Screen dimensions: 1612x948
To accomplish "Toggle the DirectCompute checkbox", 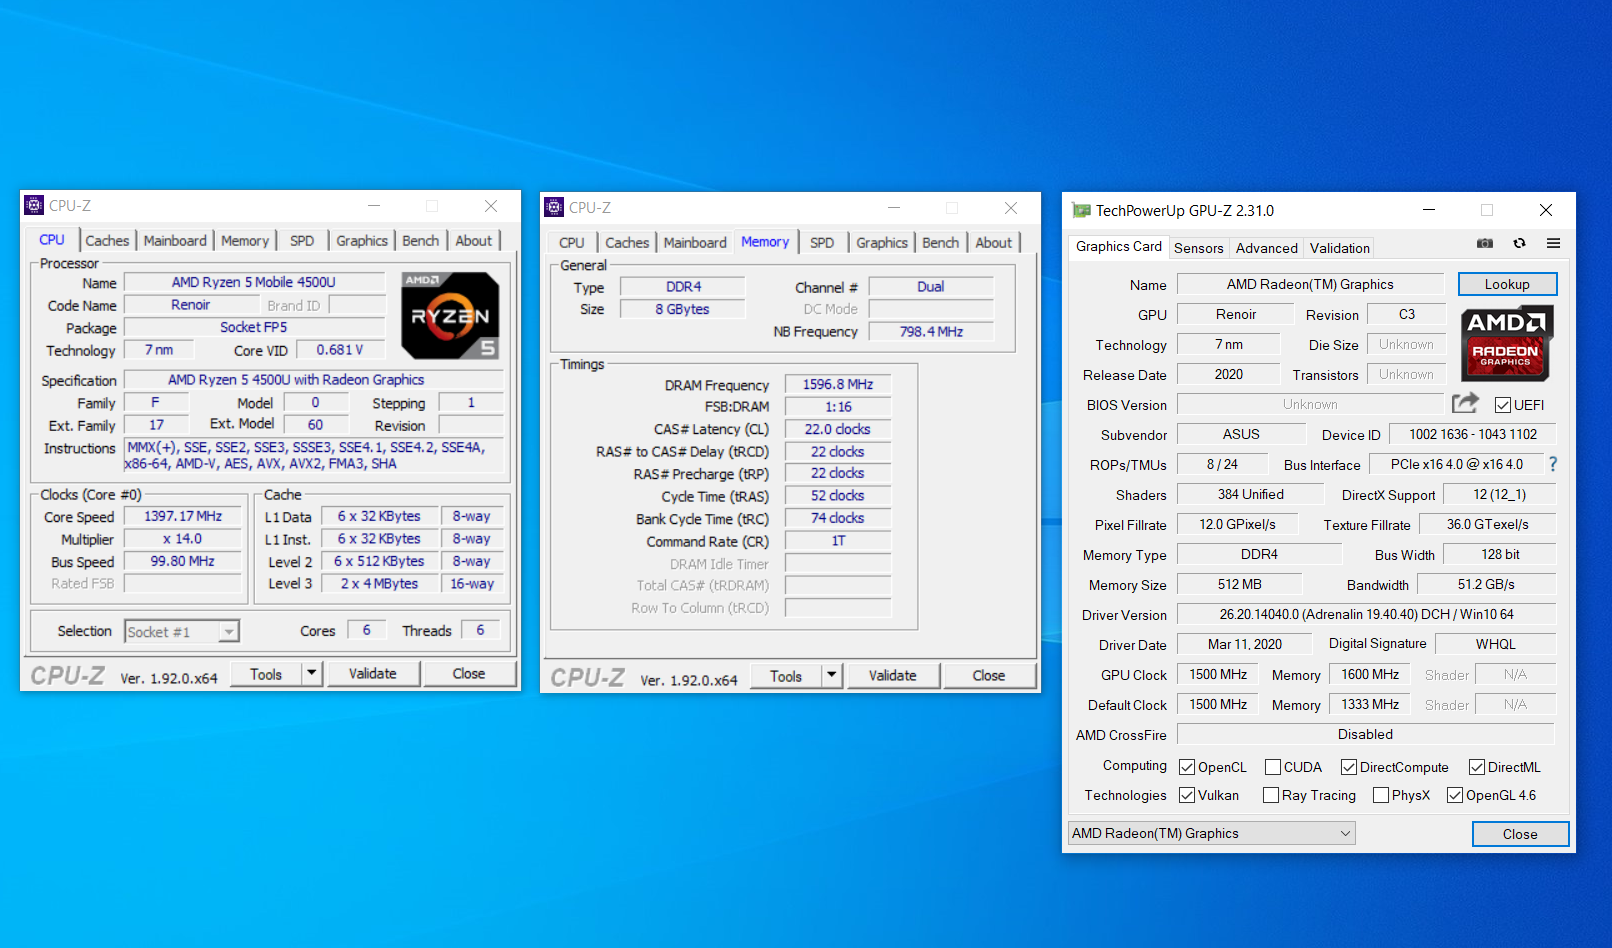I will point(1349,767).
